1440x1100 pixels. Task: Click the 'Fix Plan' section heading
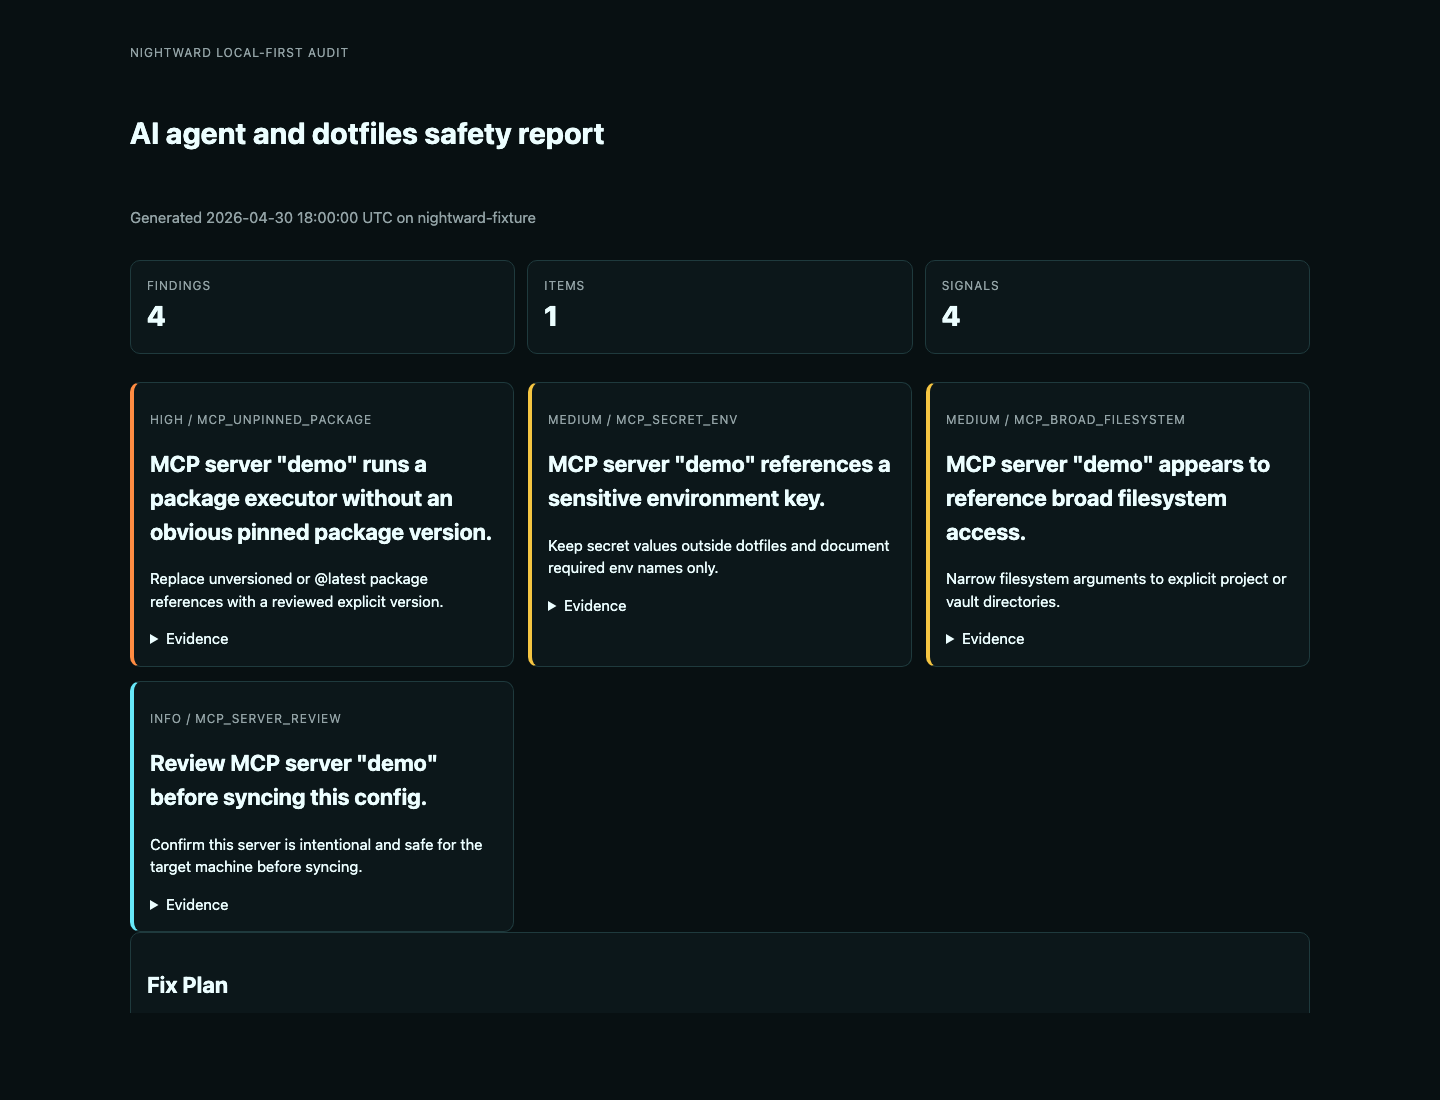click(187, 985)
